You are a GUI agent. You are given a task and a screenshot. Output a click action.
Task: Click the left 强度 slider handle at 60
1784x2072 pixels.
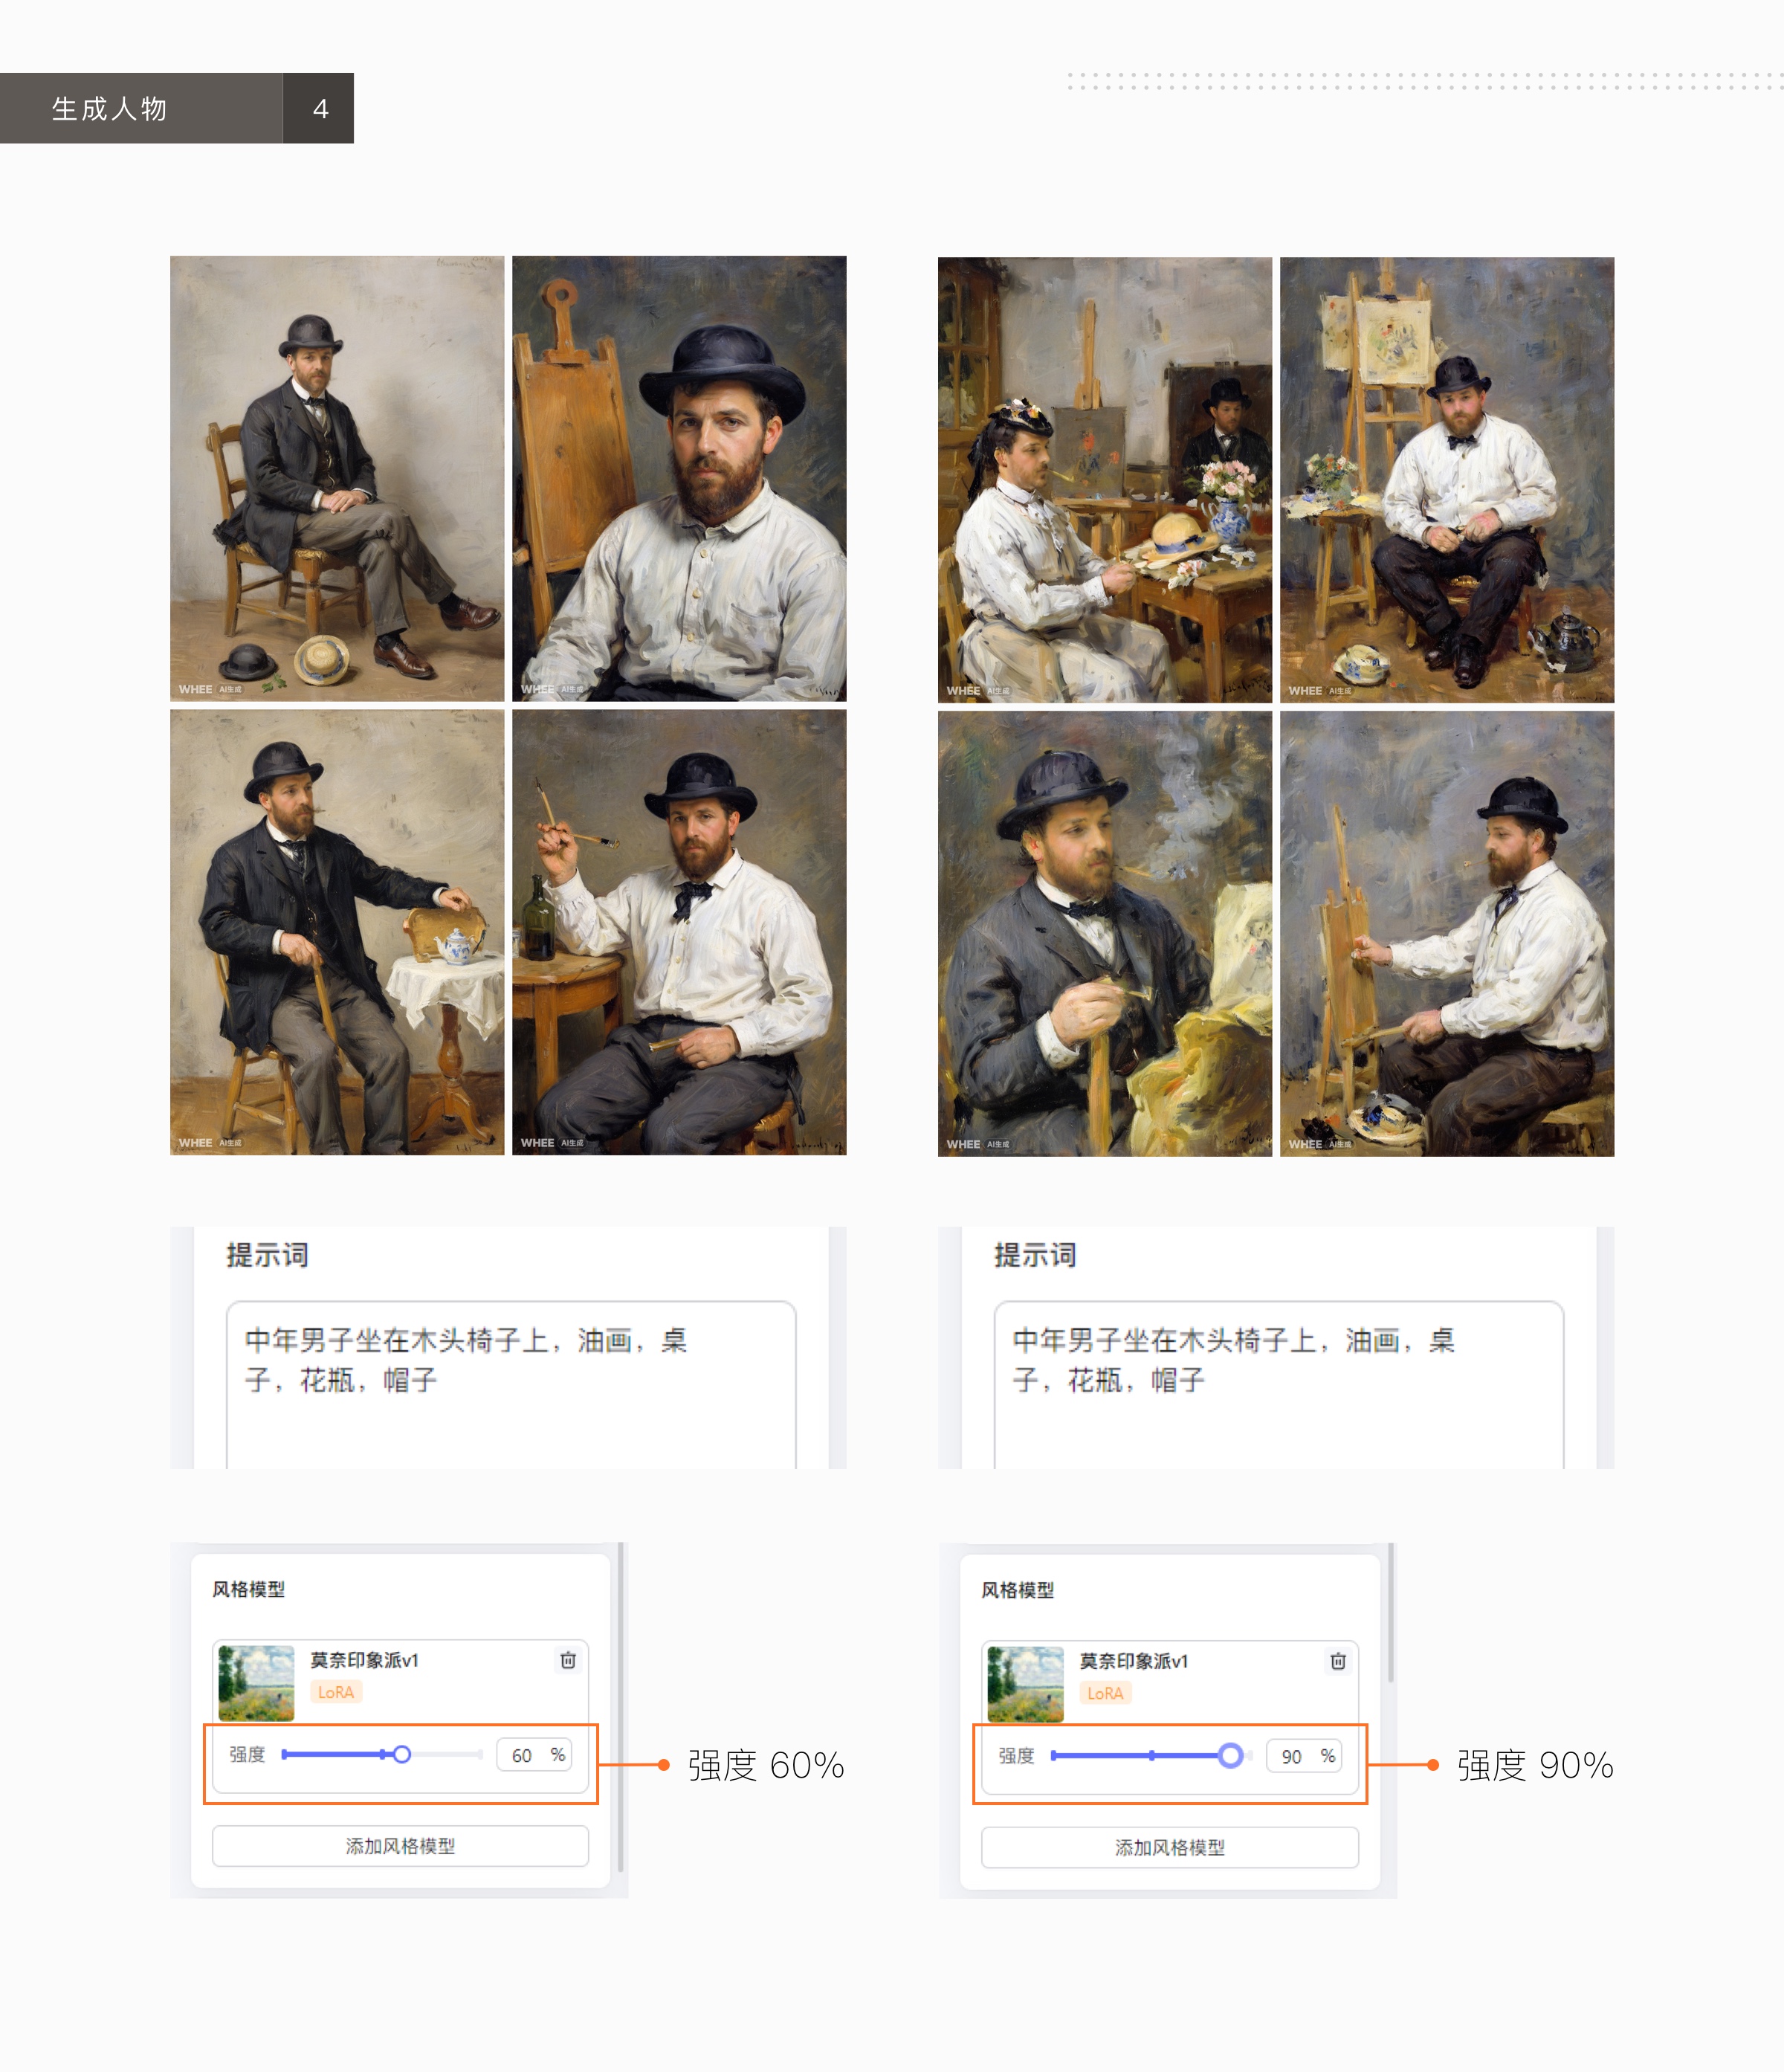402,1754
